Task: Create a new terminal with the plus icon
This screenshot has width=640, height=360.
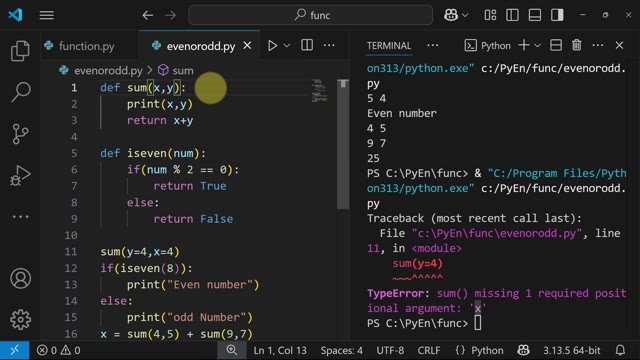Action: [x=524, y=45]
